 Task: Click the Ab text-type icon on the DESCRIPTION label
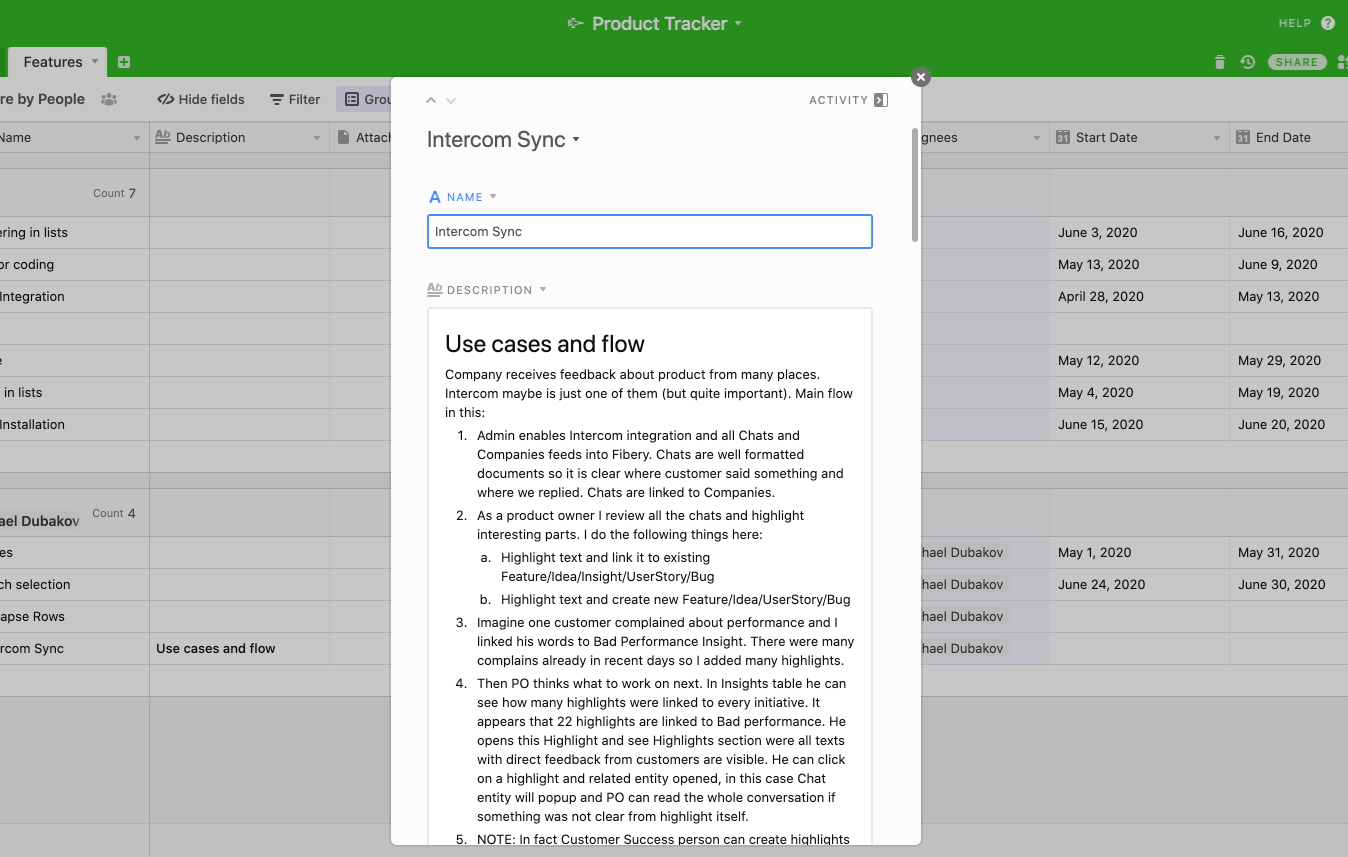point(435,289)
